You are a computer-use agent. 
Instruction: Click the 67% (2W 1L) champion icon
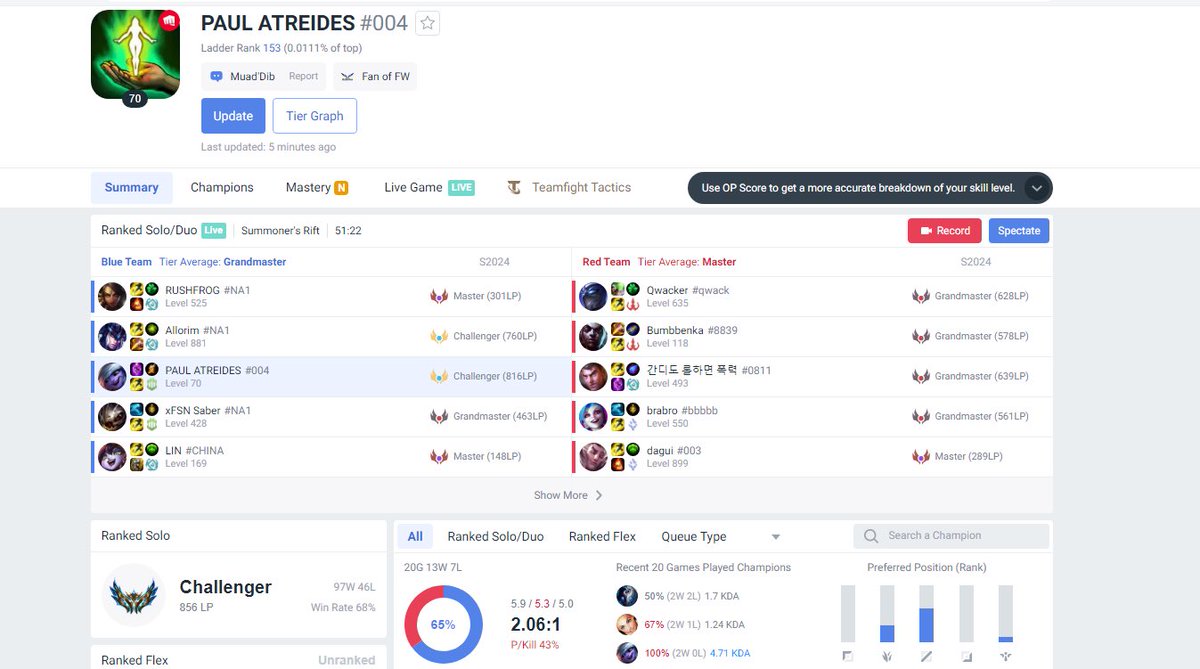click(x=627, y=625)
